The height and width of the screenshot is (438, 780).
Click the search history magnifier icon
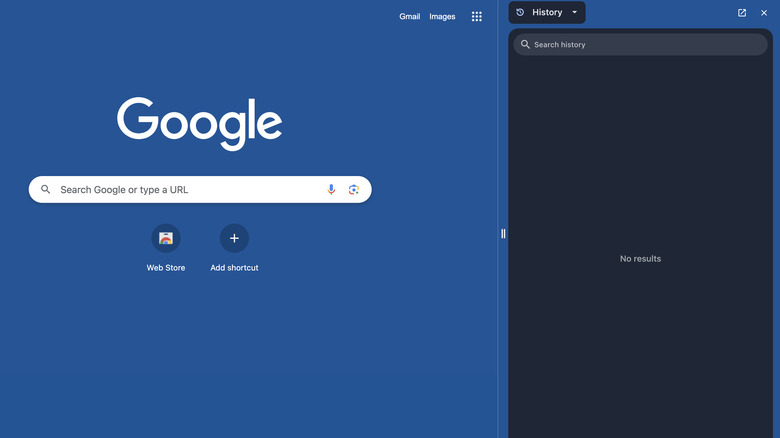(x=525, y=44)
